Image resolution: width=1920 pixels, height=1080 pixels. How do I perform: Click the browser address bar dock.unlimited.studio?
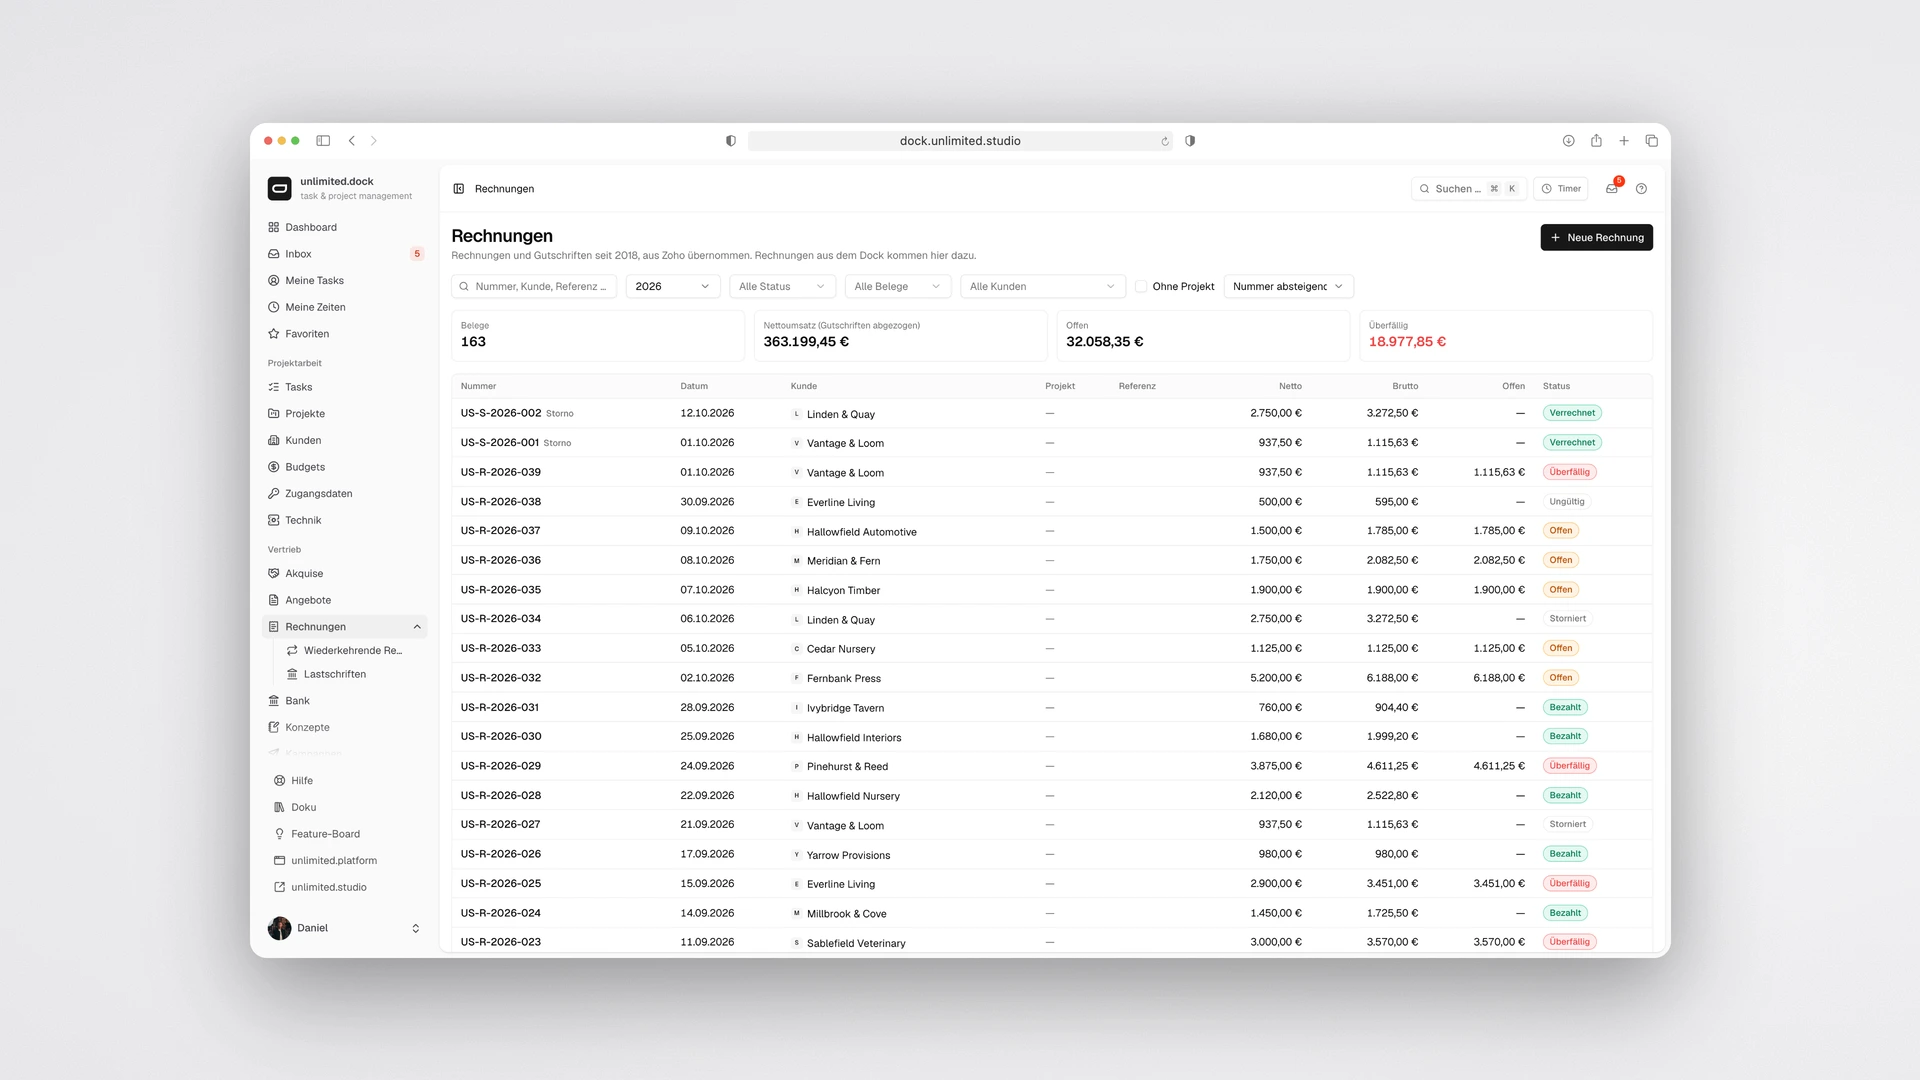pyautogui.click(x=960, y=141)
